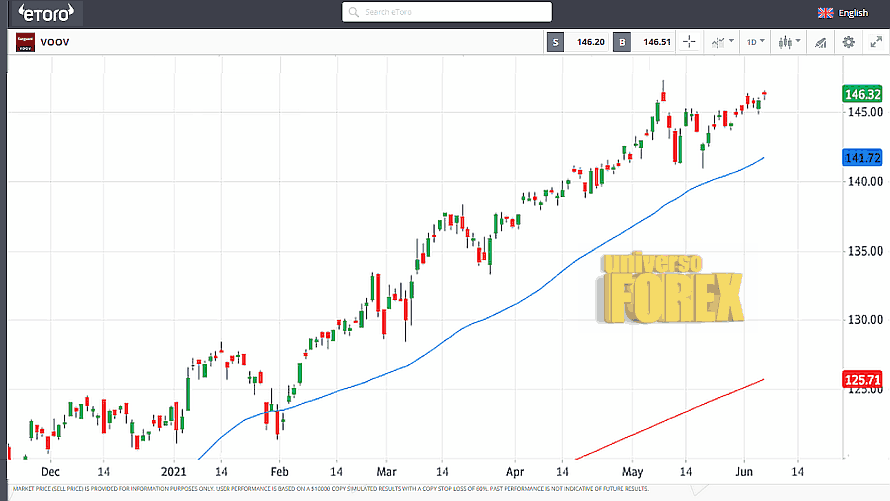Screen dimensions: 890x501
Task: Toggle the crosshair cursor tool
Action: [688, 42]
